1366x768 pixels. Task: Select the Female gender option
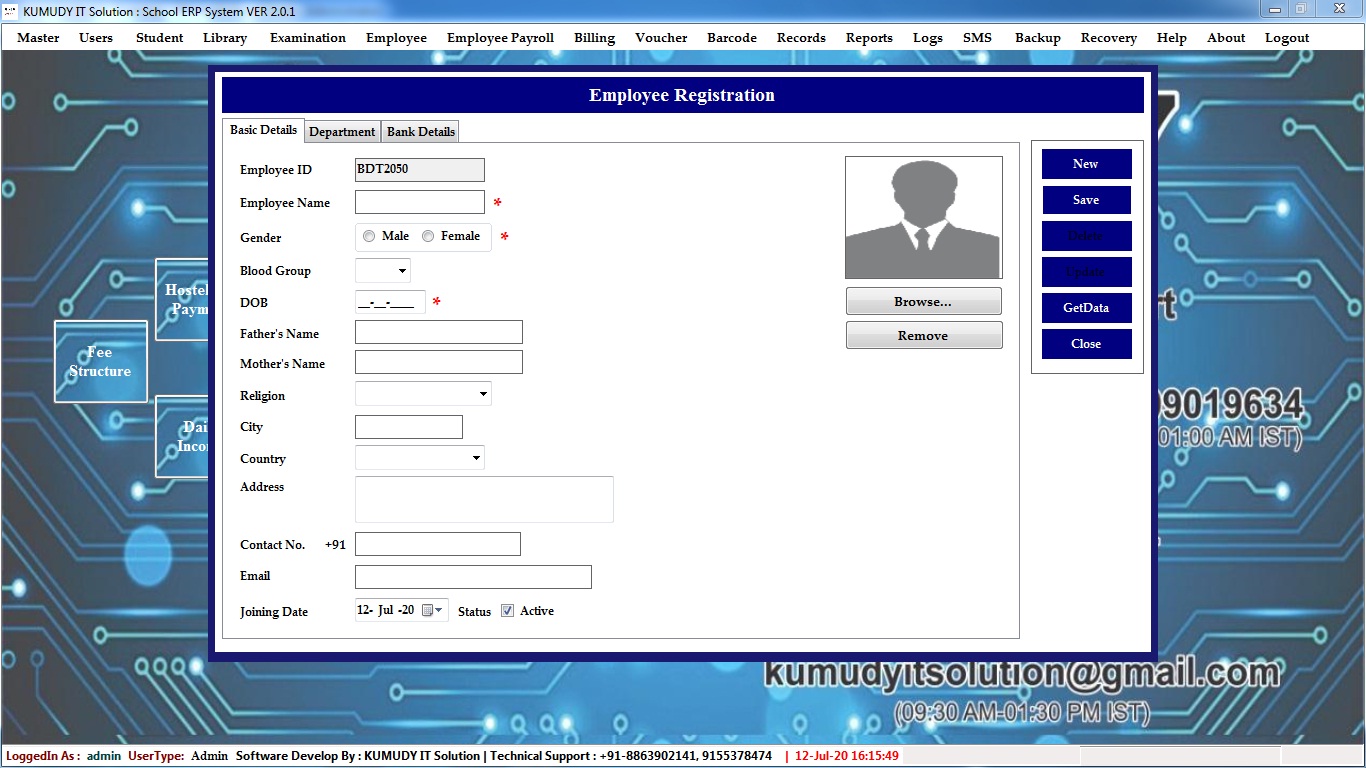(428, 236)
